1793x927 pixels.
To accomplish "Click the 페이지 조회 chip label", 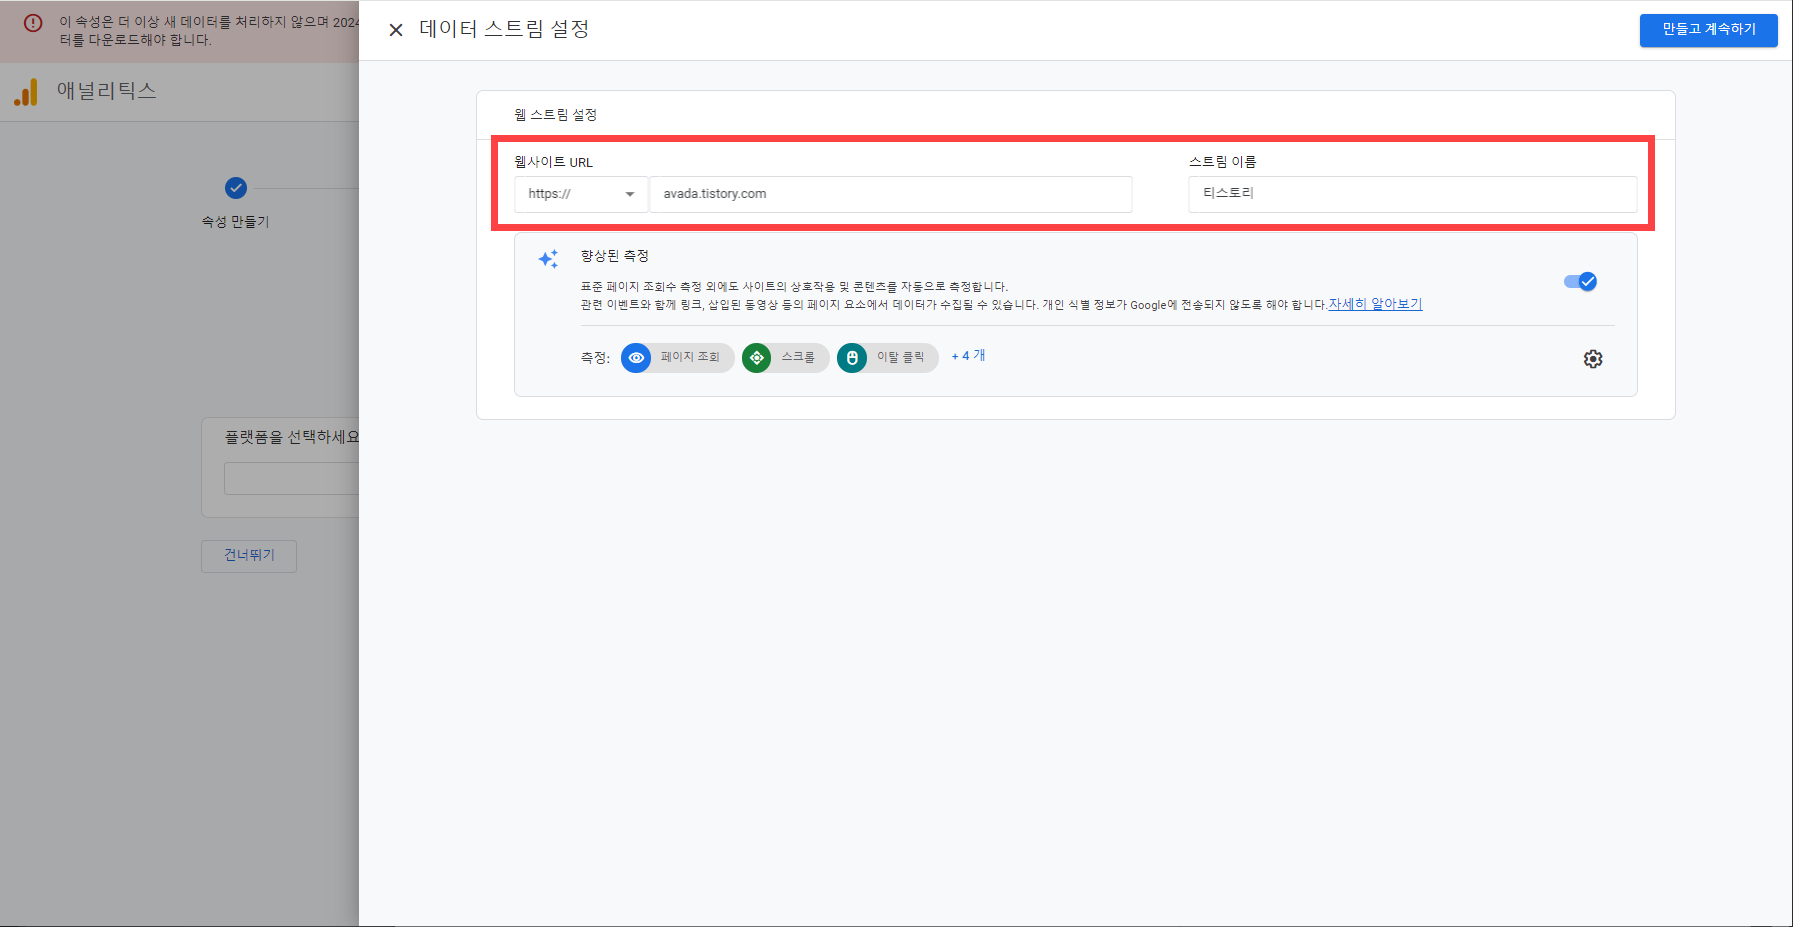I will [690, 357].
